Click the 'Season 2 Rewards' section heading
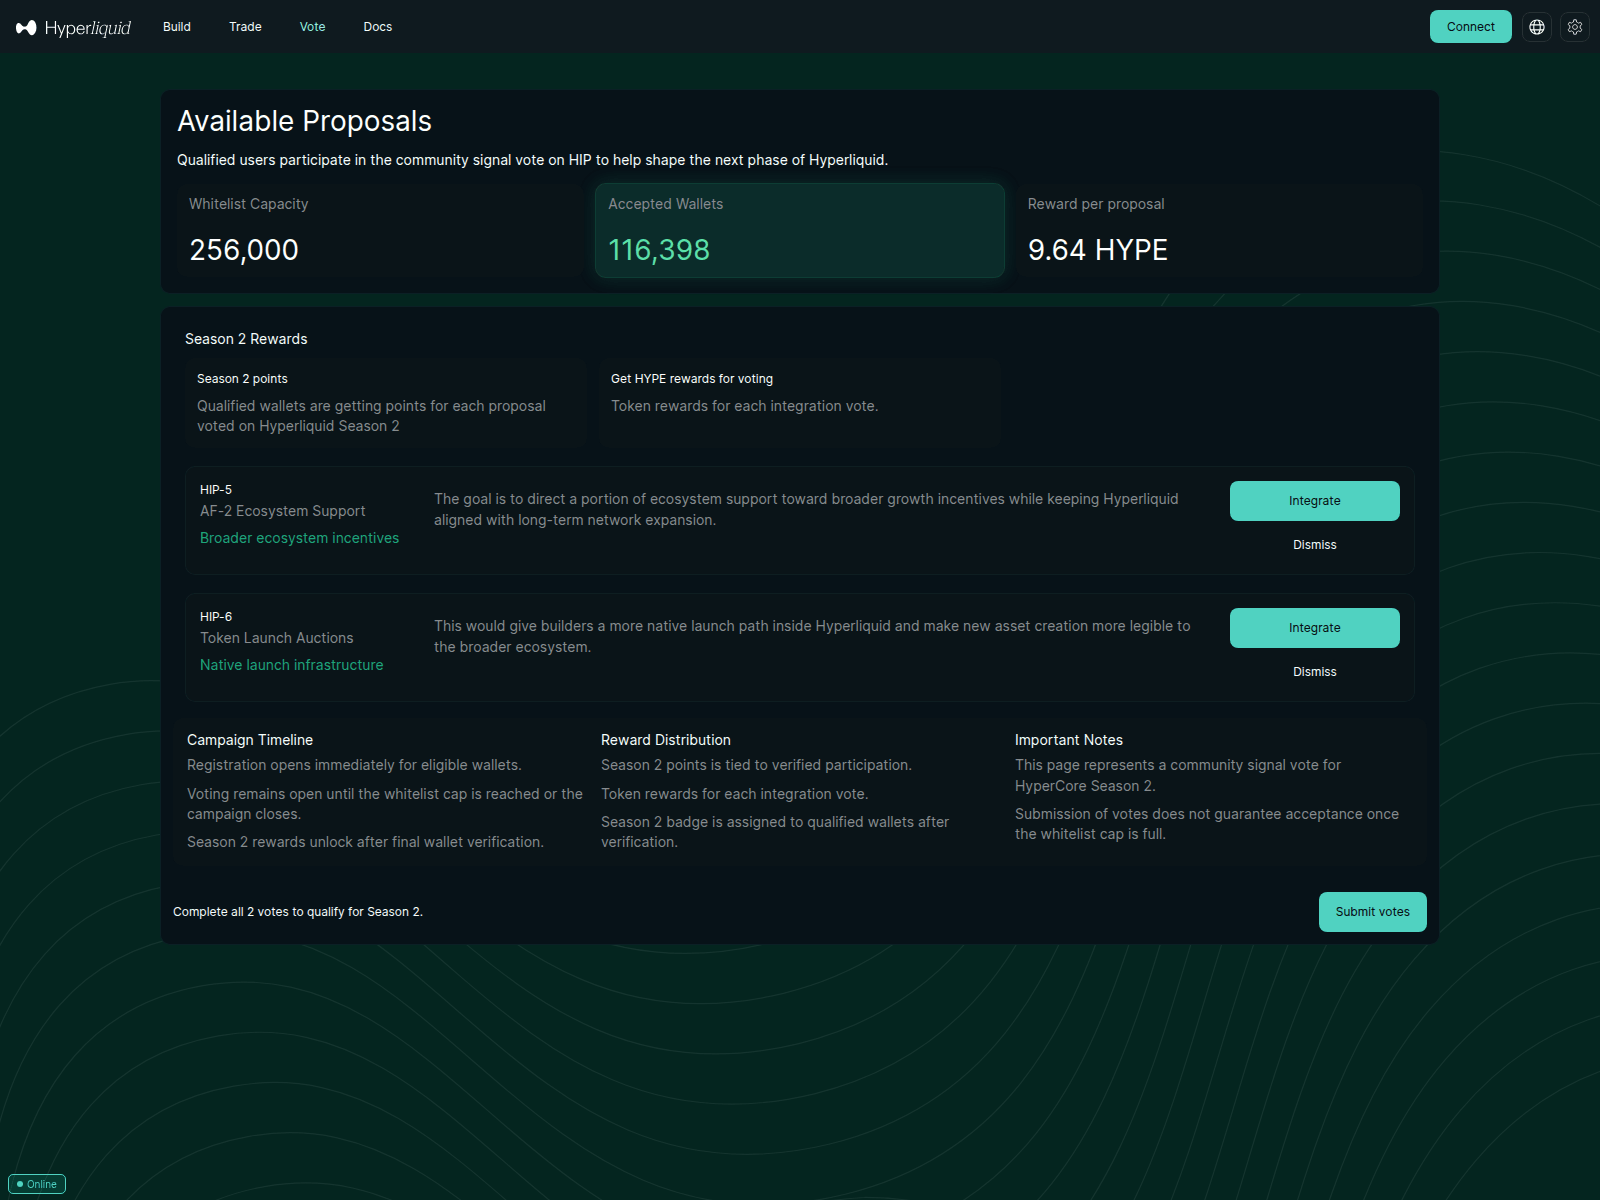 [246, 339]
